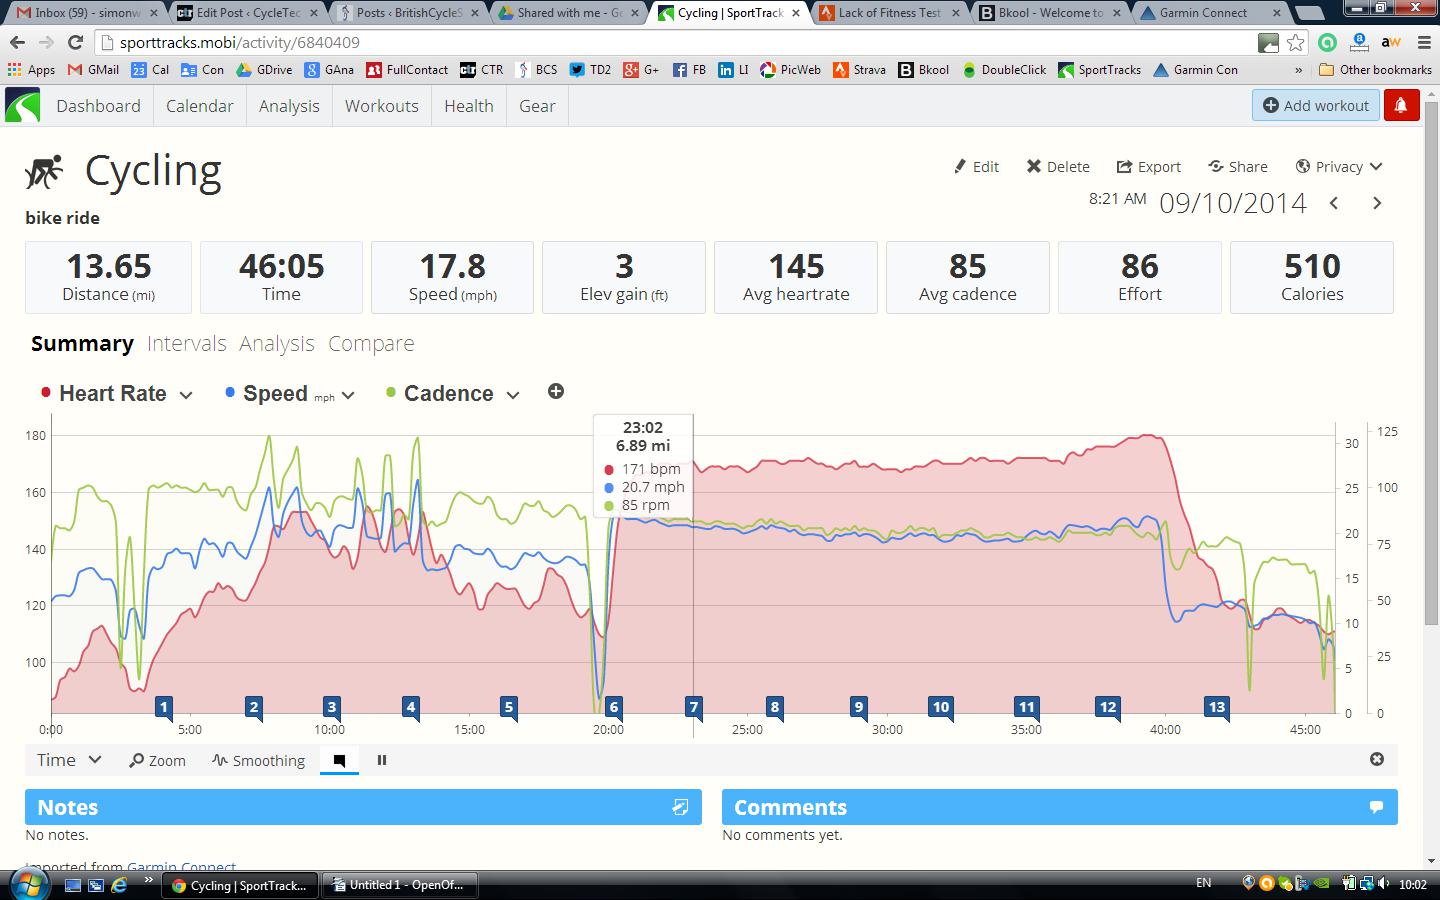The width and height of the screenshot is (1440, 900).
Task: Click the Add workout button
Action: 1314,105
